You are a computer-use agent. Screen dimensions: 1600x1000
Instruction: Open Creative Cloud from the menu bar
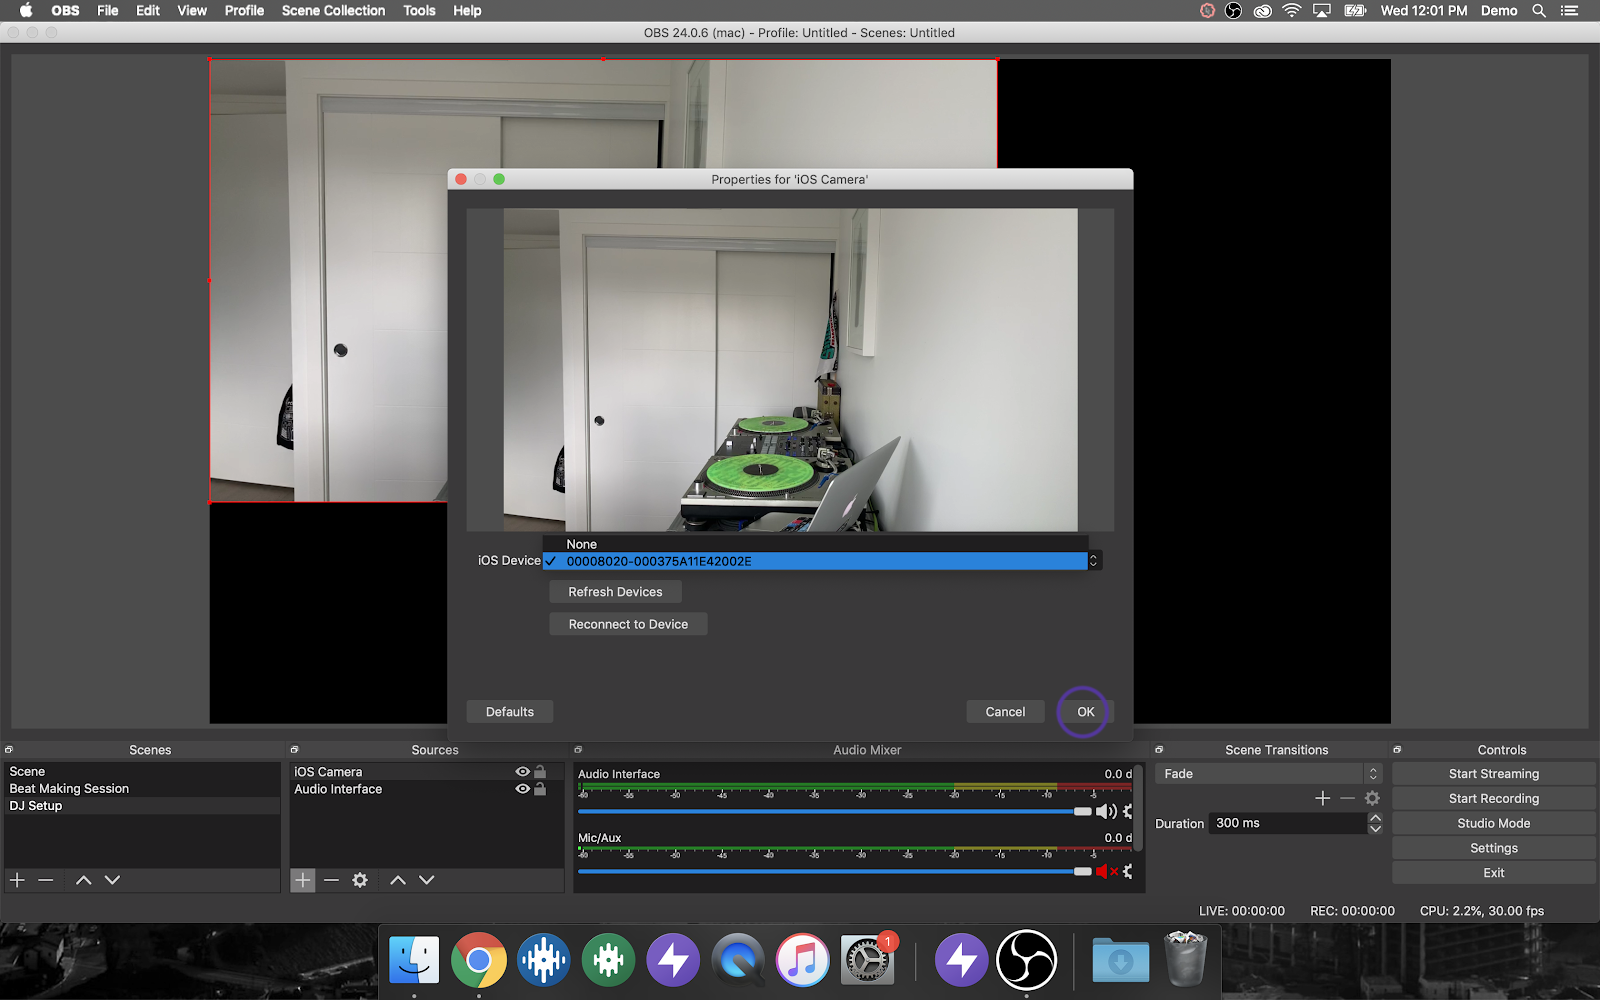(x=1263, y=11)
